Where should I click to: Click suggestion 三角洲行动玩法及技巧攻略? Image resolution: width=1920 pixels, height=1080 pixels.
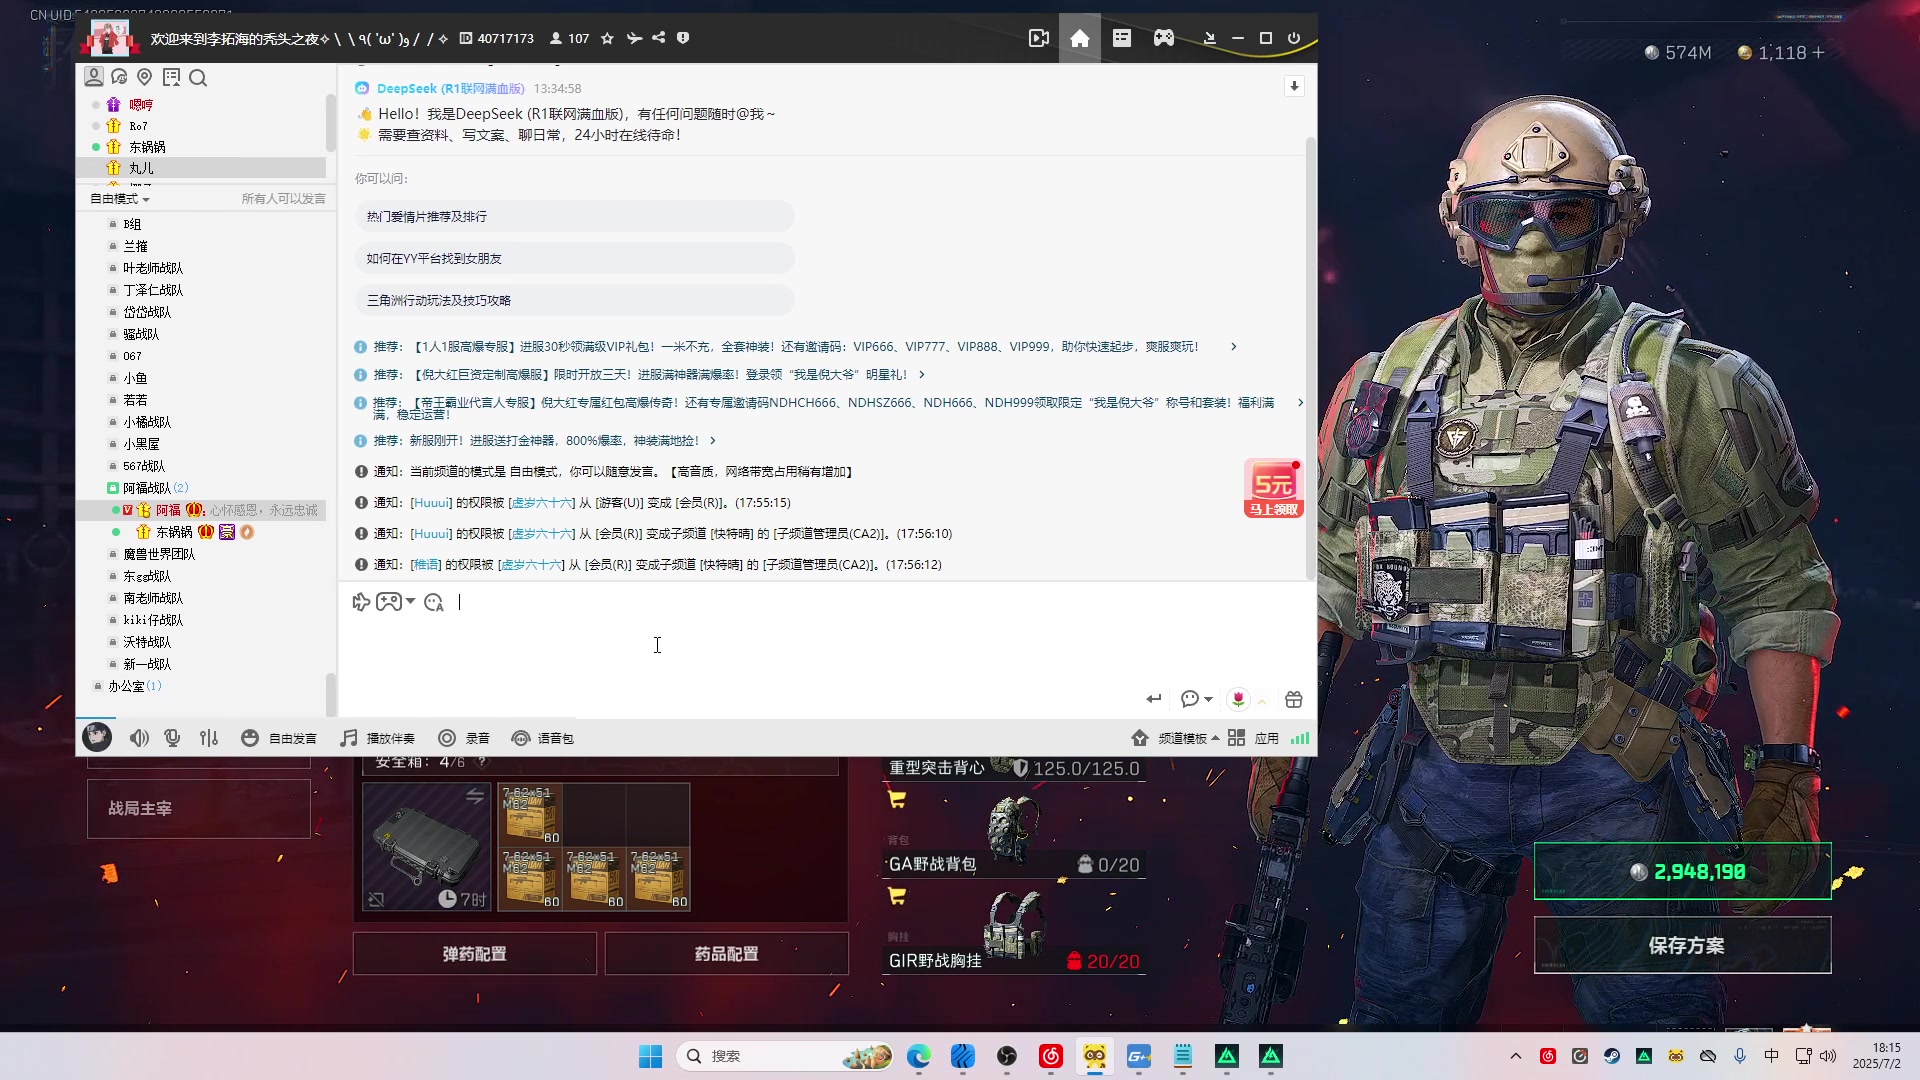coord(574,300)
